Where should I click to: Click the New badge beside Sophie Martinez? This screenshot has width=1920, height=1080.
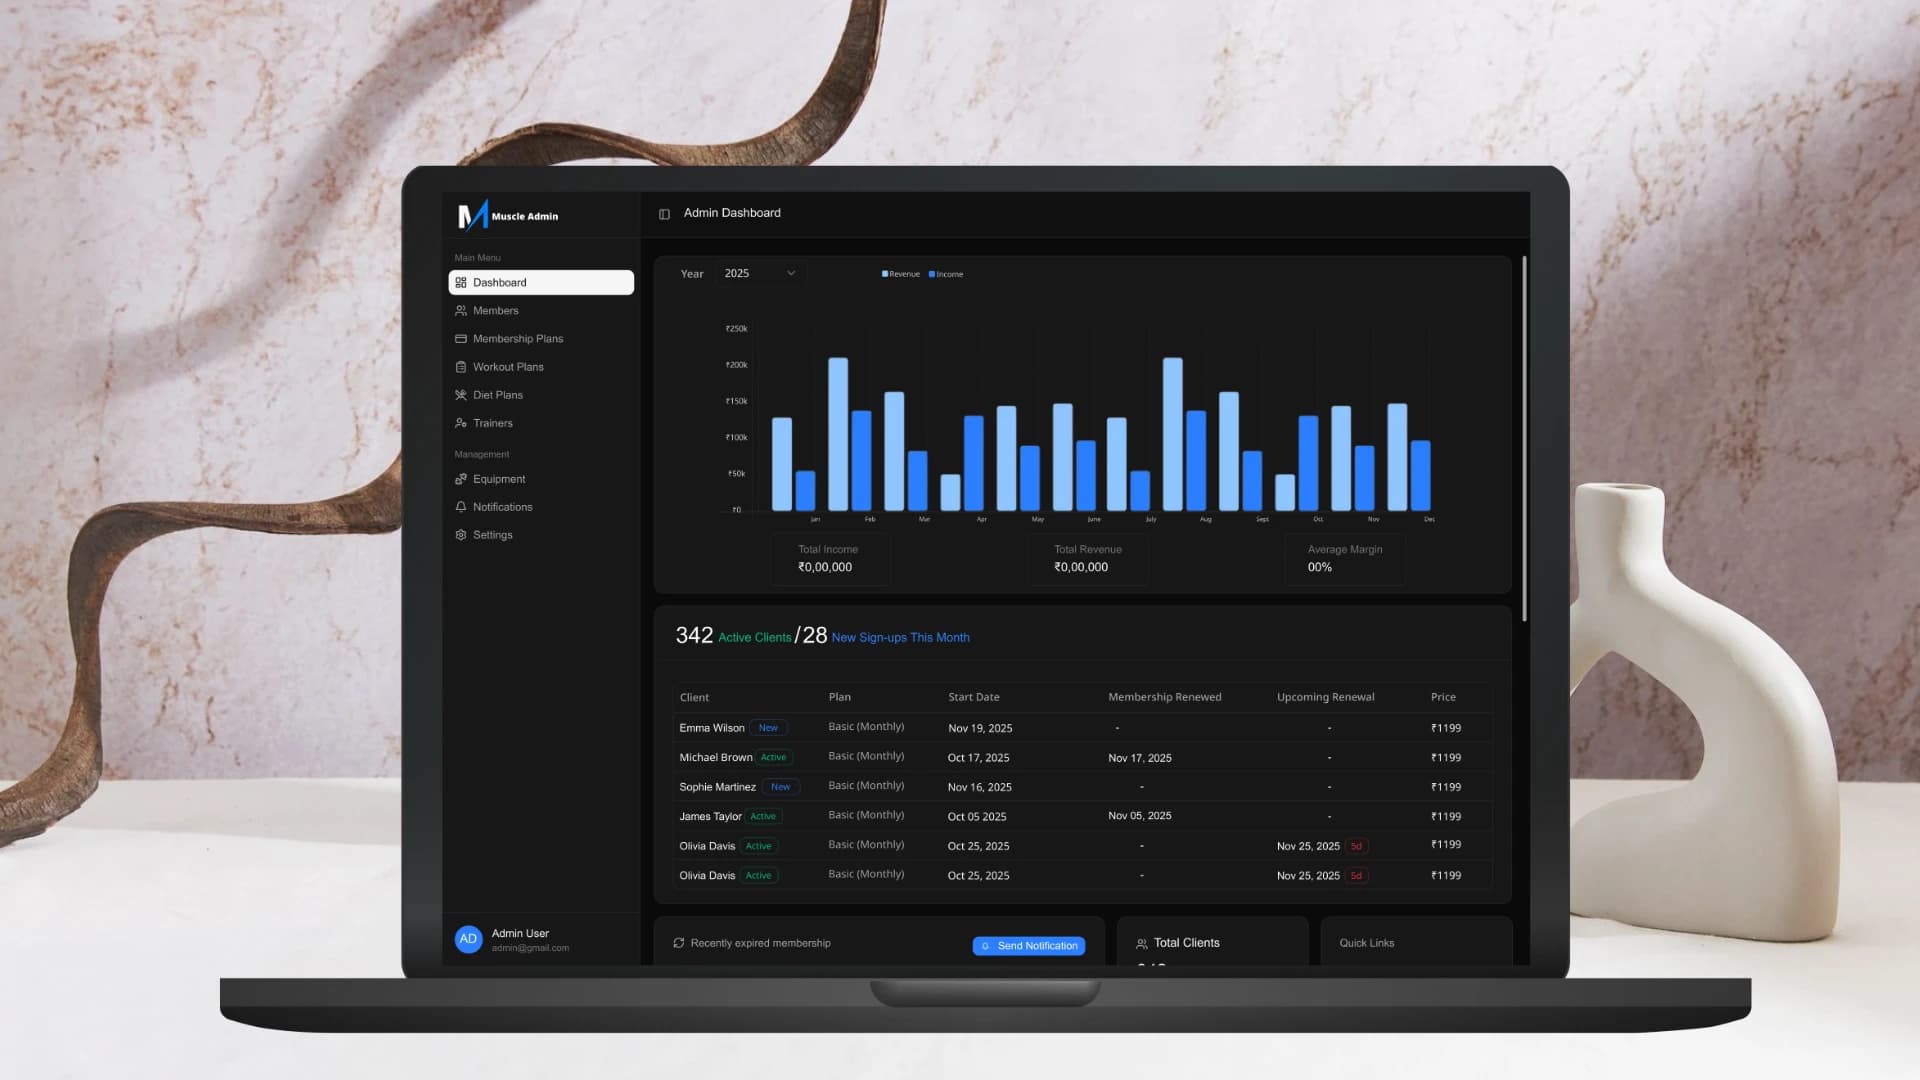coord(781,787)
